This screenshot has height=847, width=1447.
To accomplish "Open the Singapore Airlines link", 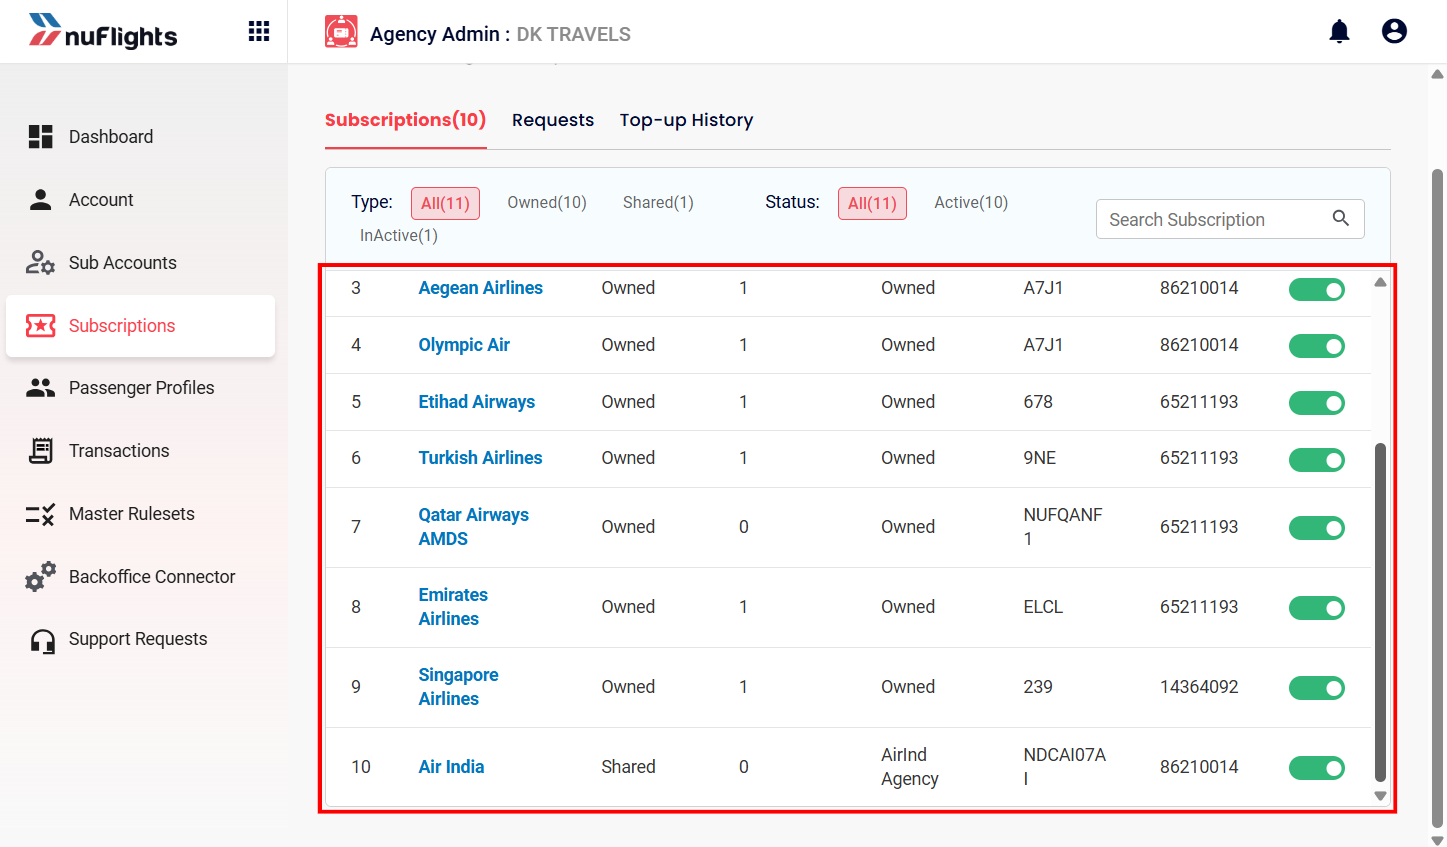I will [x=458, y=687].
